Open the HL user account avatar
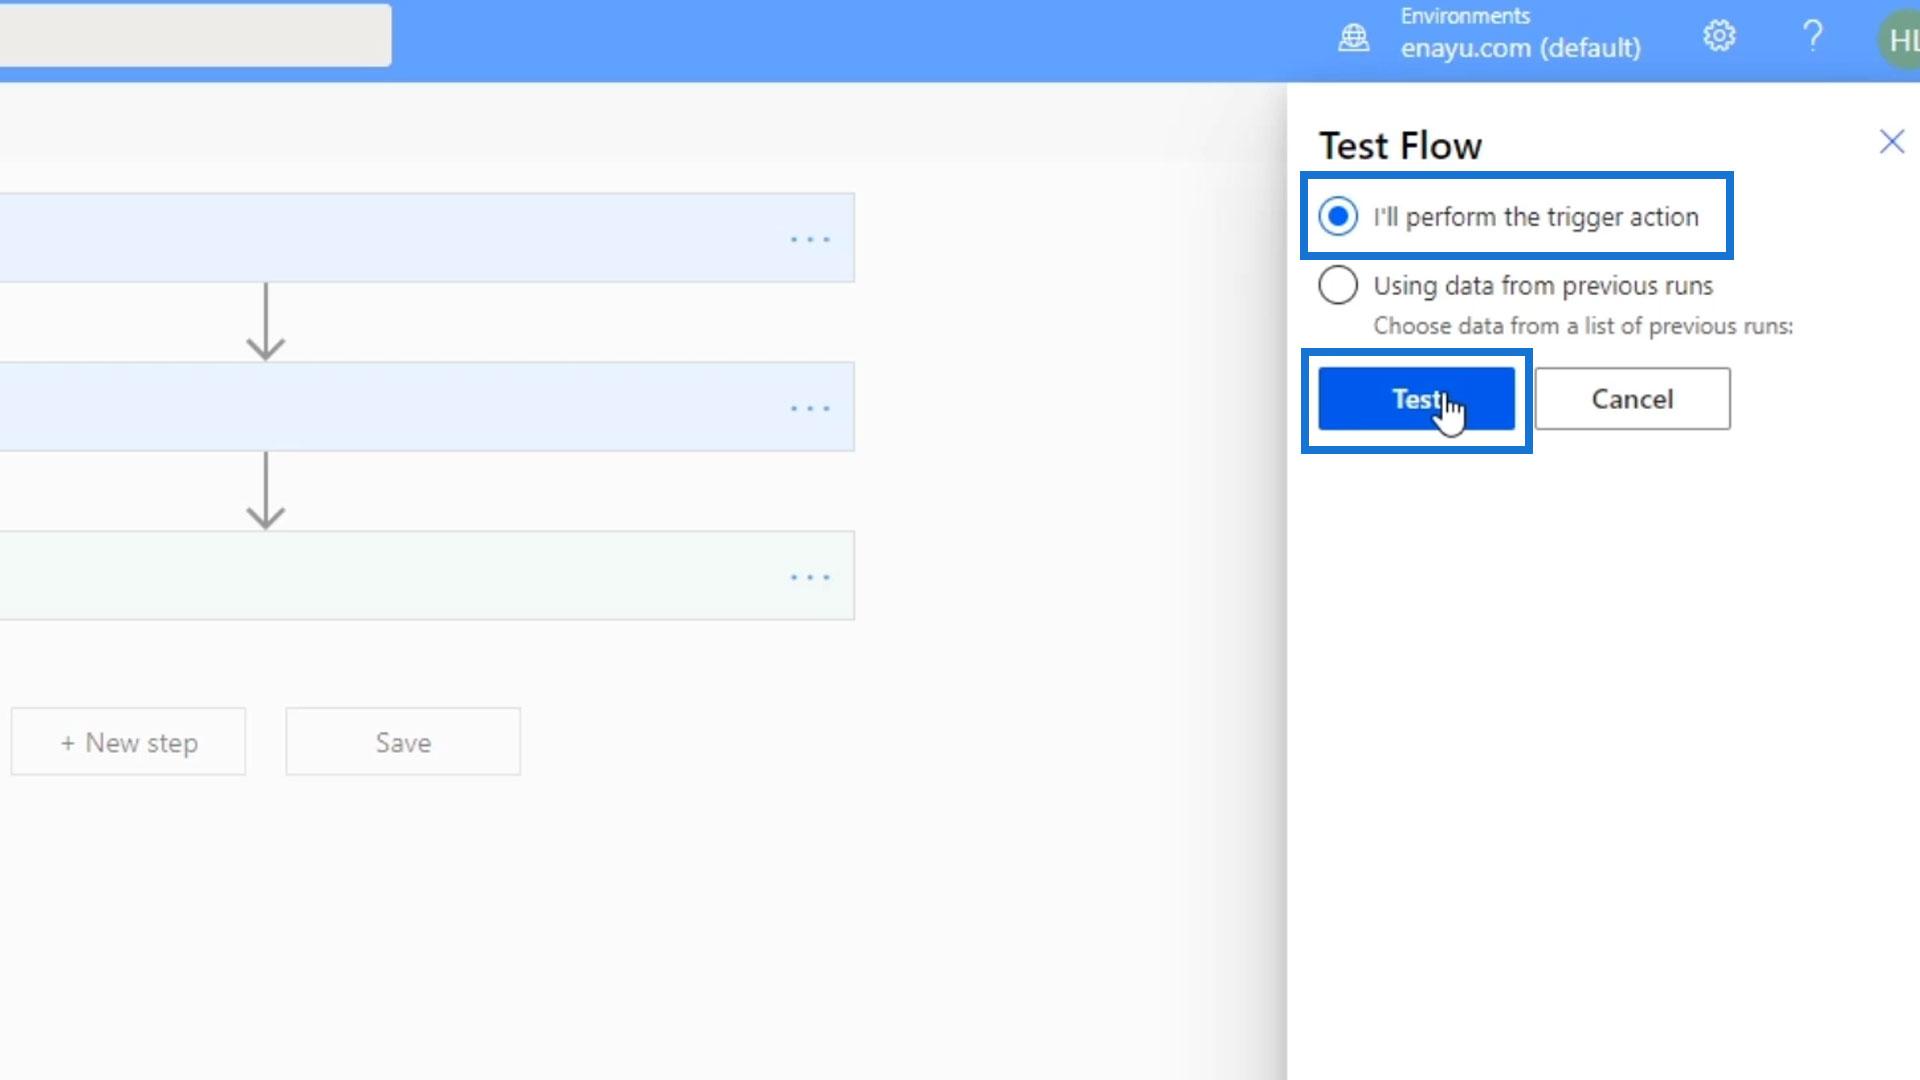The height and width of the screenshot is (1080, 1920). click(x=1899, y=40)
